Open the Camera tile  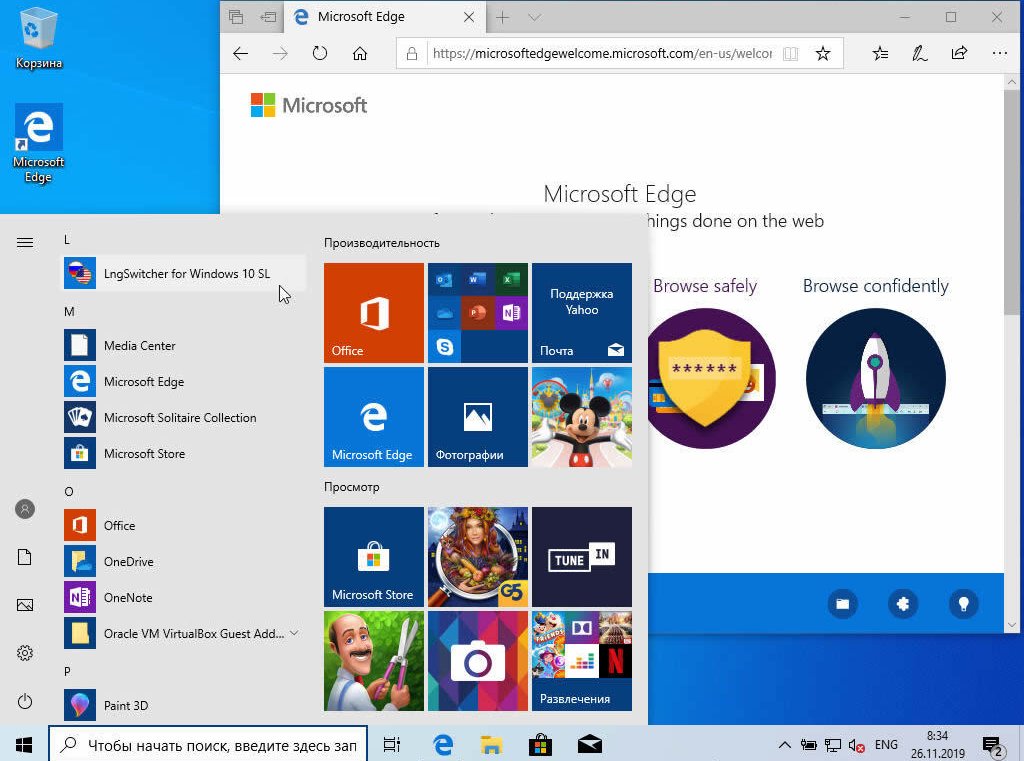[x=477, y=660]
